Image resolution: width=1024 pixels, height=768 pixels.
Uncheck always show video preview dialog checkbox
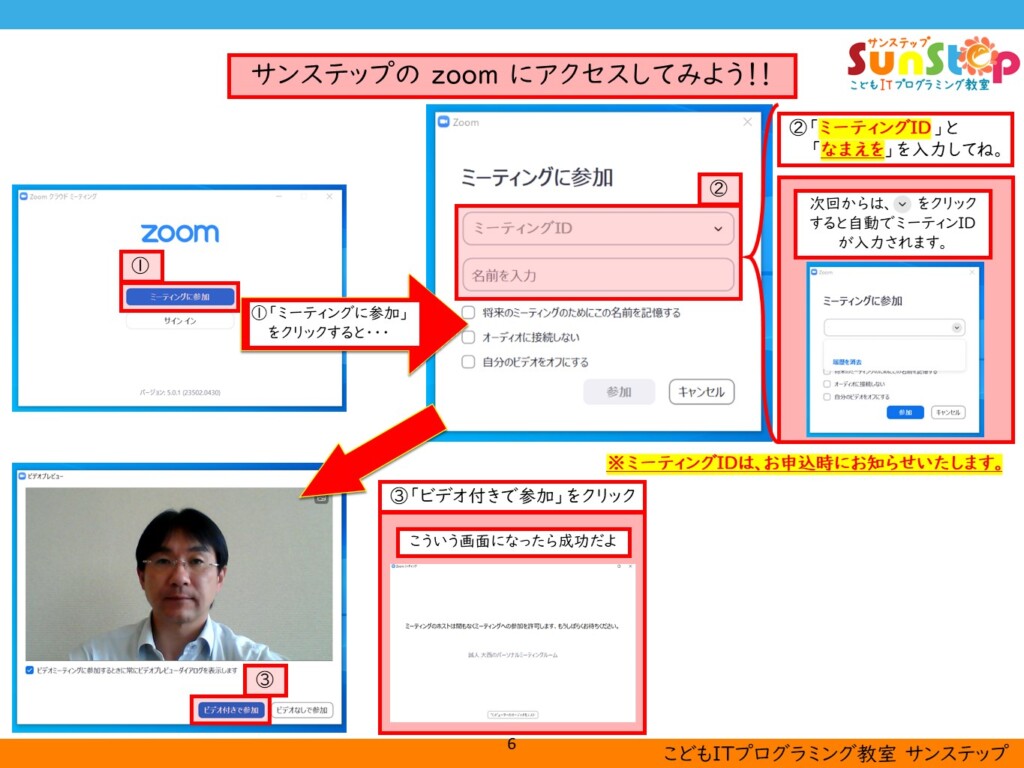point(29,670)
